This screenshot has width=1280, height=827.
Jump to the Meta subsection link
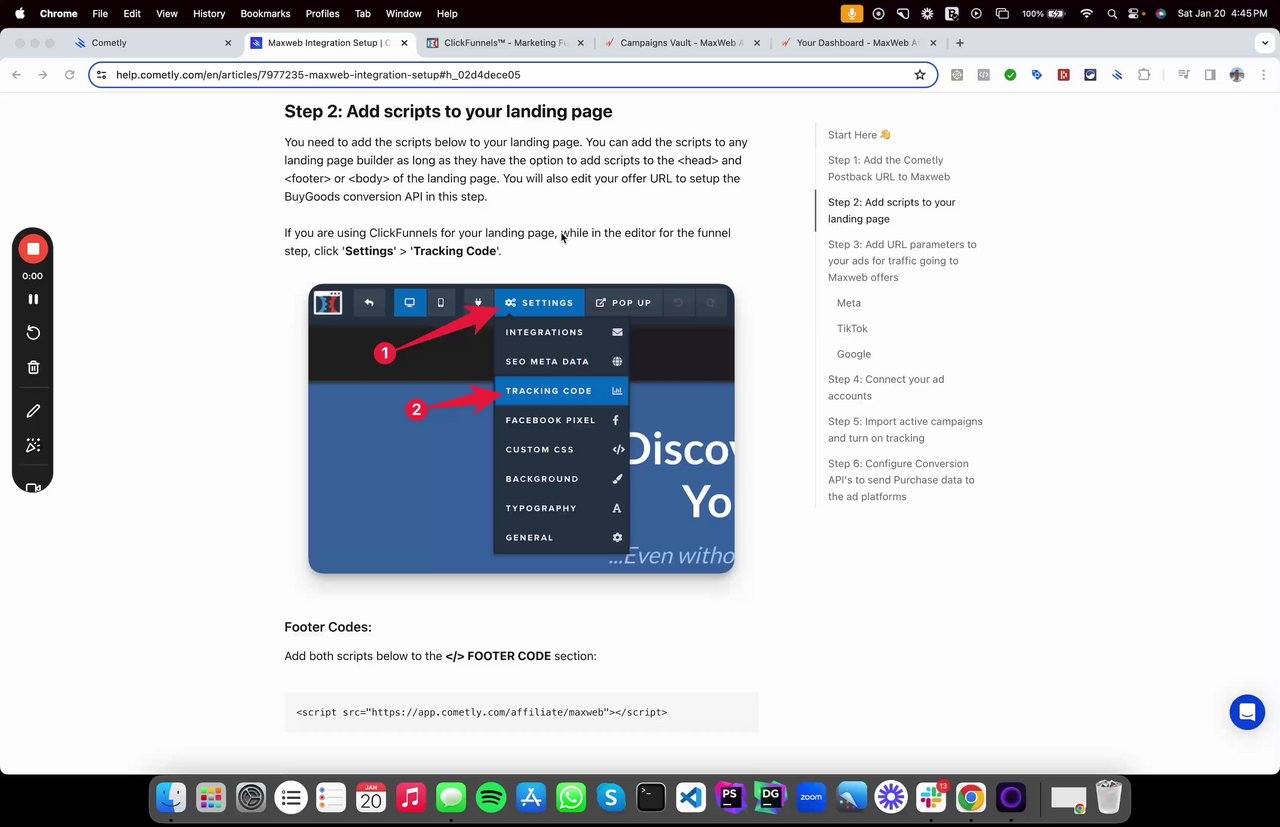click(849, 303)
